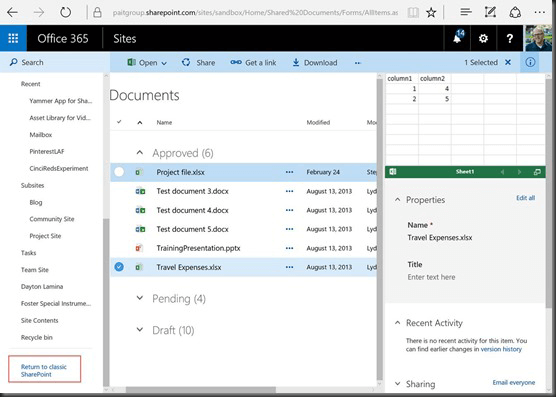This screenshot has width=556, height=397.
Task: Deselect the Travel Expenses.xlsx checkmark
Action: [x=119, y=267]
